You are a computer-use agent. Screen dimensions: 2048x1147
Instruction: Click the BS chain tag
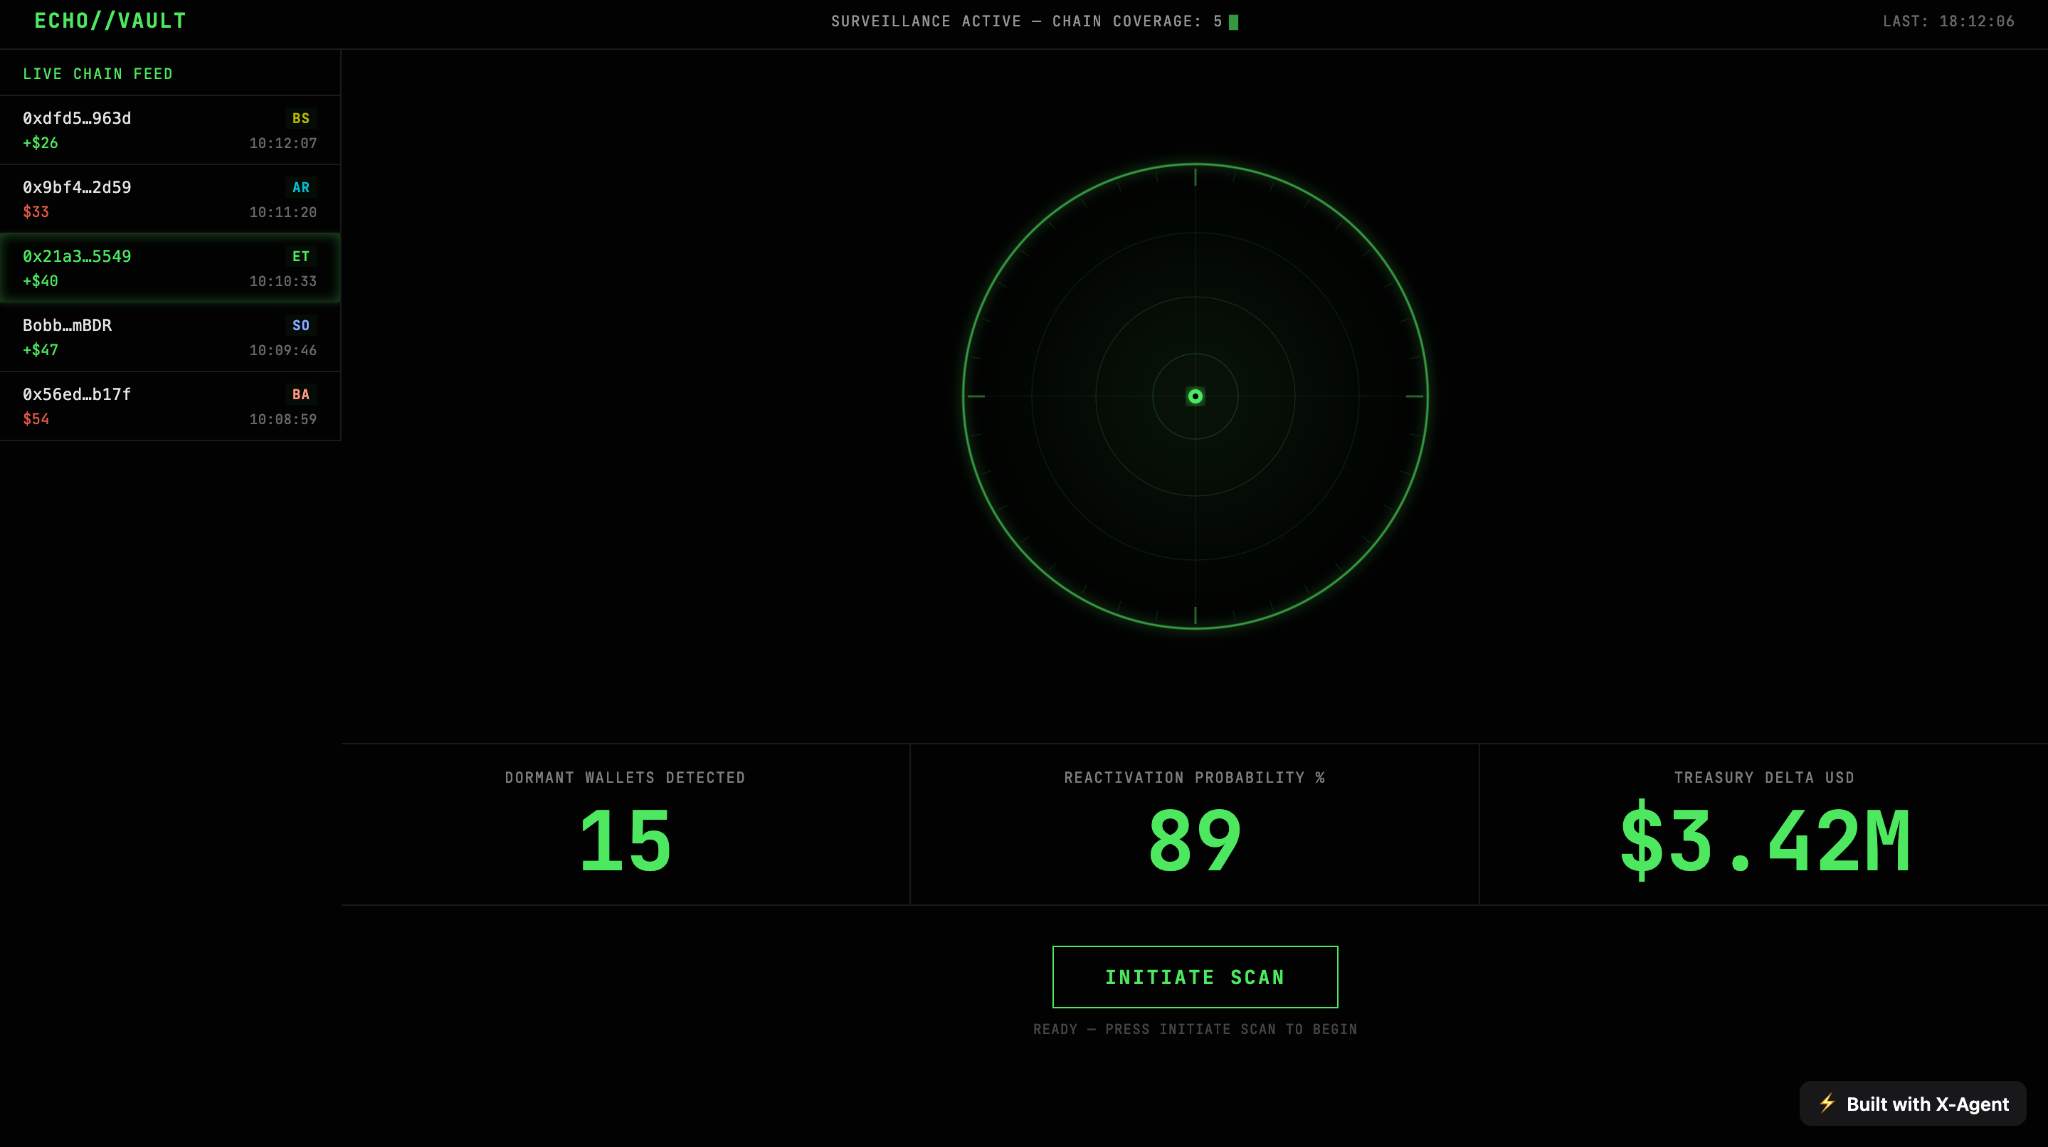(301, 118)
